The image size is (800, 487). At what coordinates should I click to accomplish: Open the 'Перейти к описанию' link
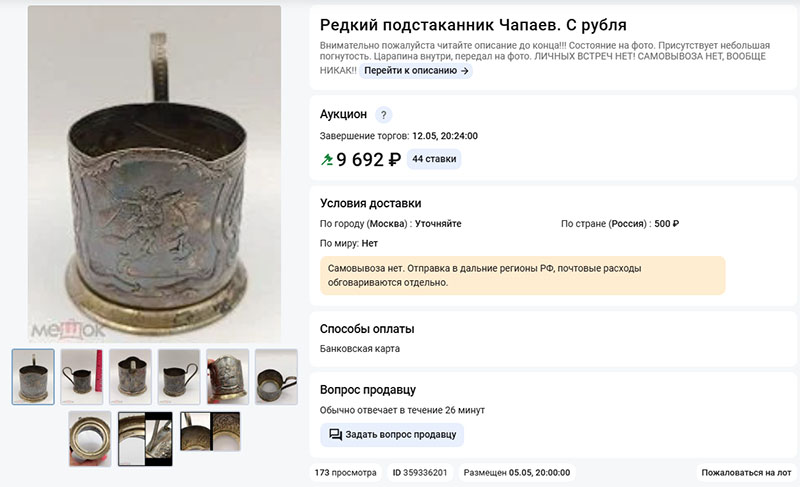click(416, 71)
